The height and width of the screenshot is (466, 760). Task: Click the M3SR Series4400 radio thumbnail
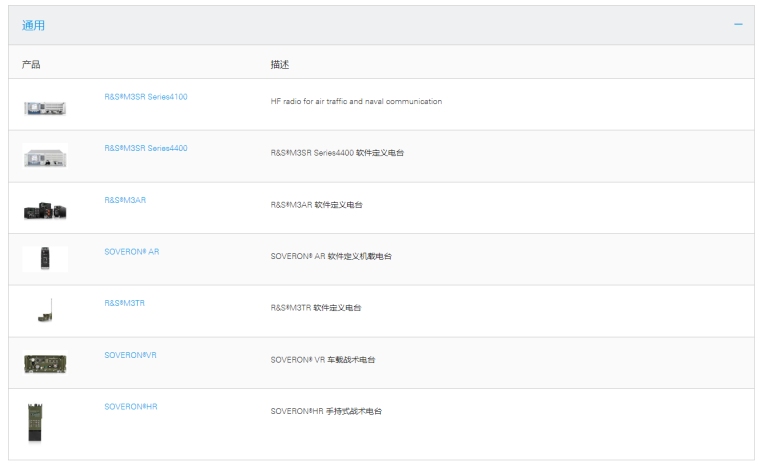pos(45,157)
